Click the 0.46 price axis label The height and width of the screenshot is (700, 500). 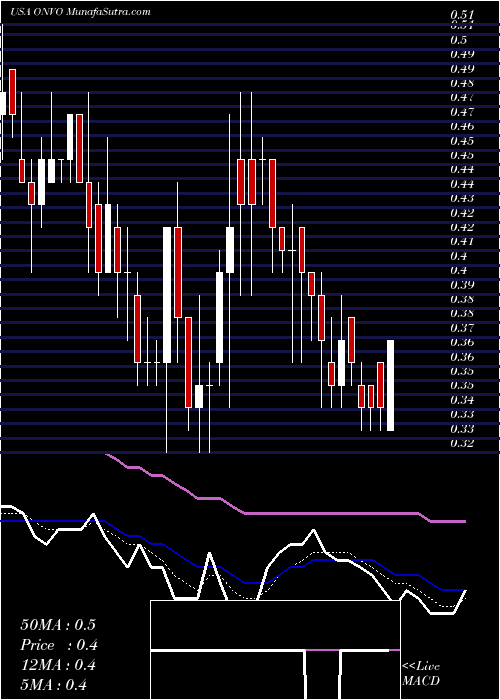(x=461, y=126)
